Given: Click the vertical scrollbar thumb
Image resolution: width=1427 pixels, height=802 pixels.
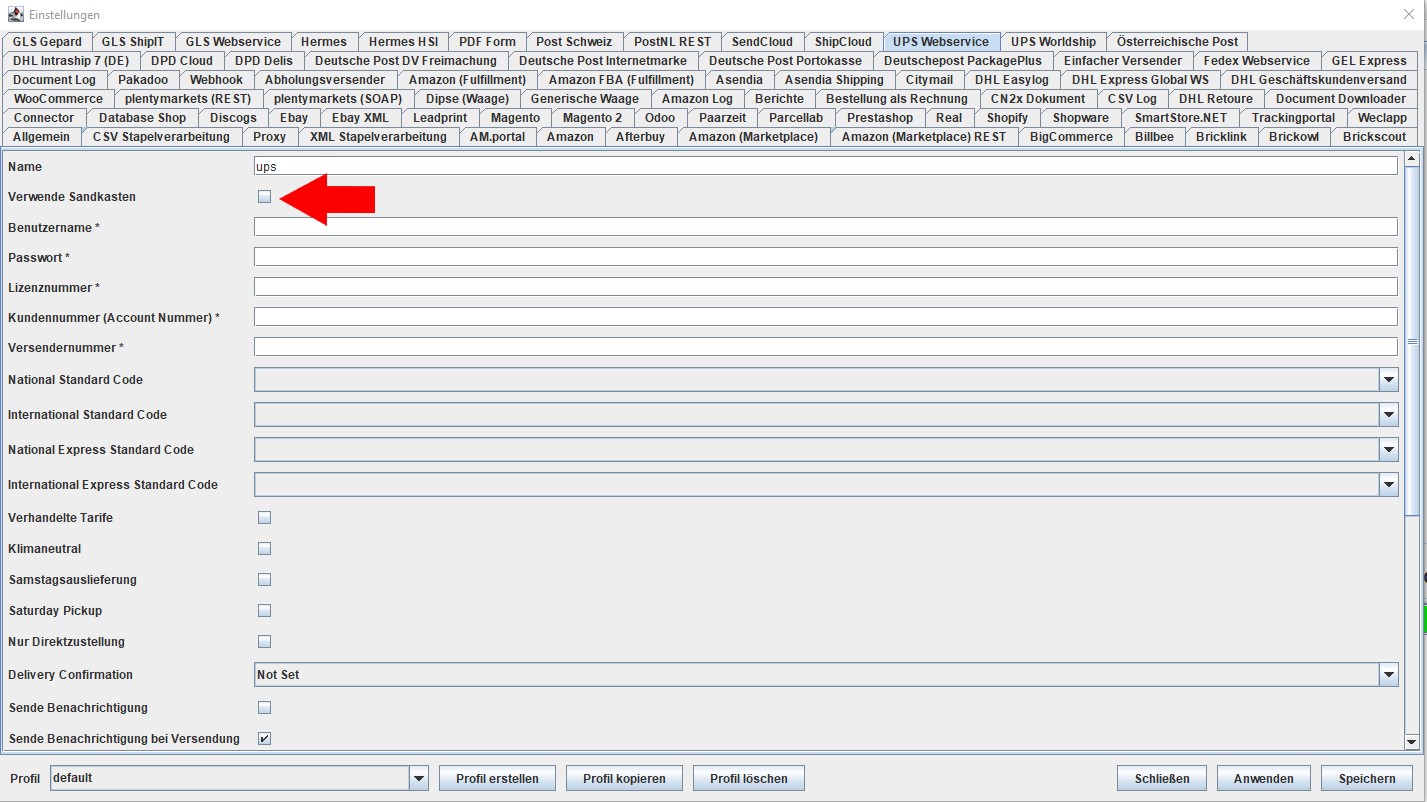Looking at the screenshot, I should point(1412,341).
